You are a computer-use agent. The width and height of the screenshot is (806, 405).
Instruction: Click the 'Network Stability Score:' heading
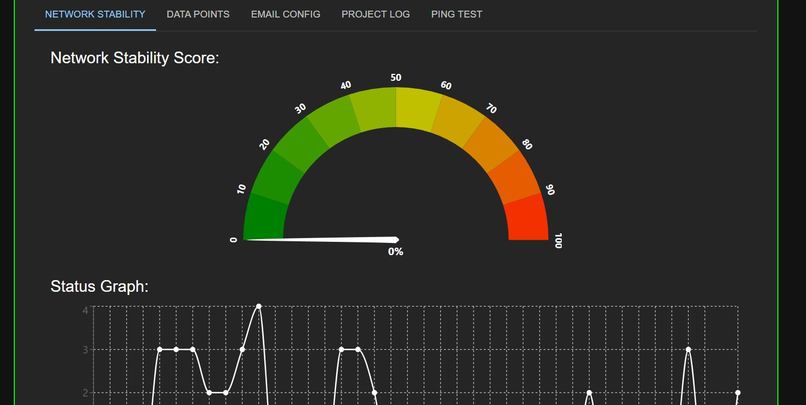[135, 58]
